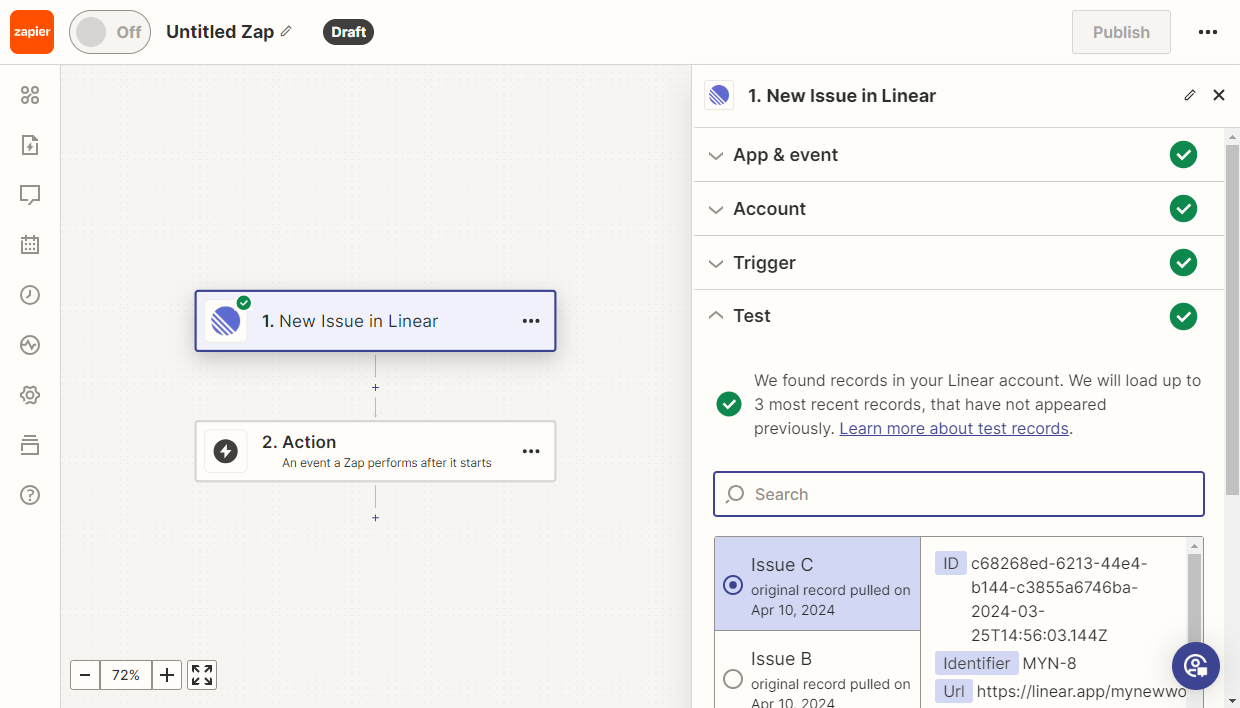
Task: Expand the App & event section
Action: click(x=785, y=155)
